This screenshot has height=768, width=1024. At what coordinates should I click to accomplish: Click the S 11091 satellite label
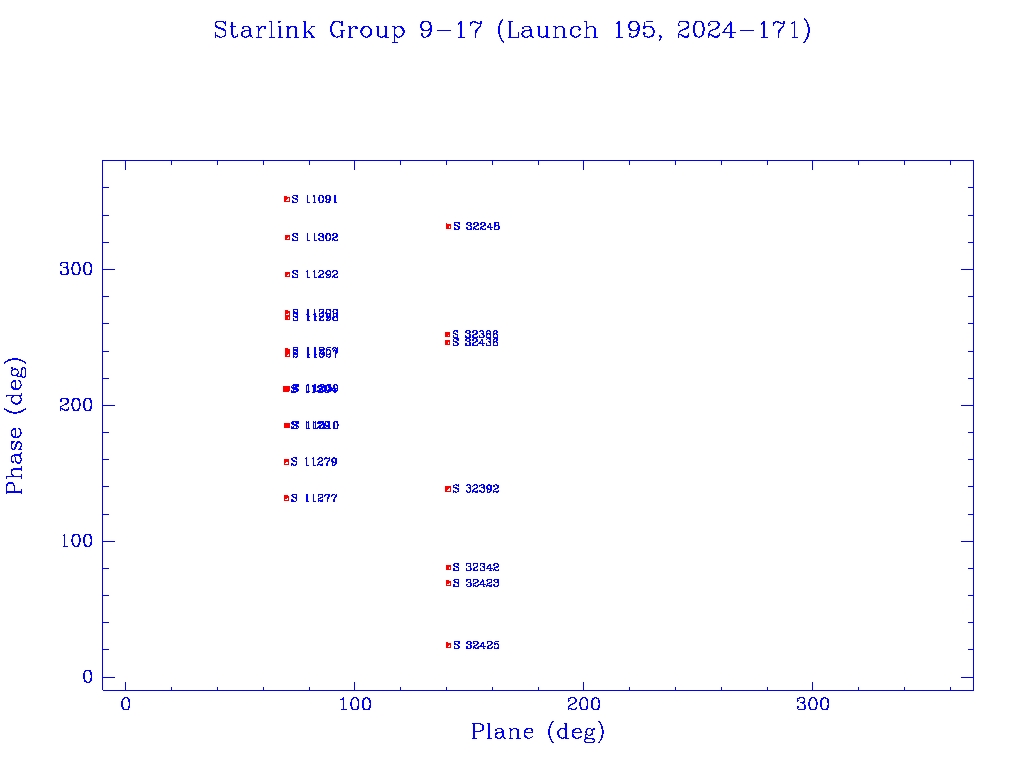tap(315, 199)
